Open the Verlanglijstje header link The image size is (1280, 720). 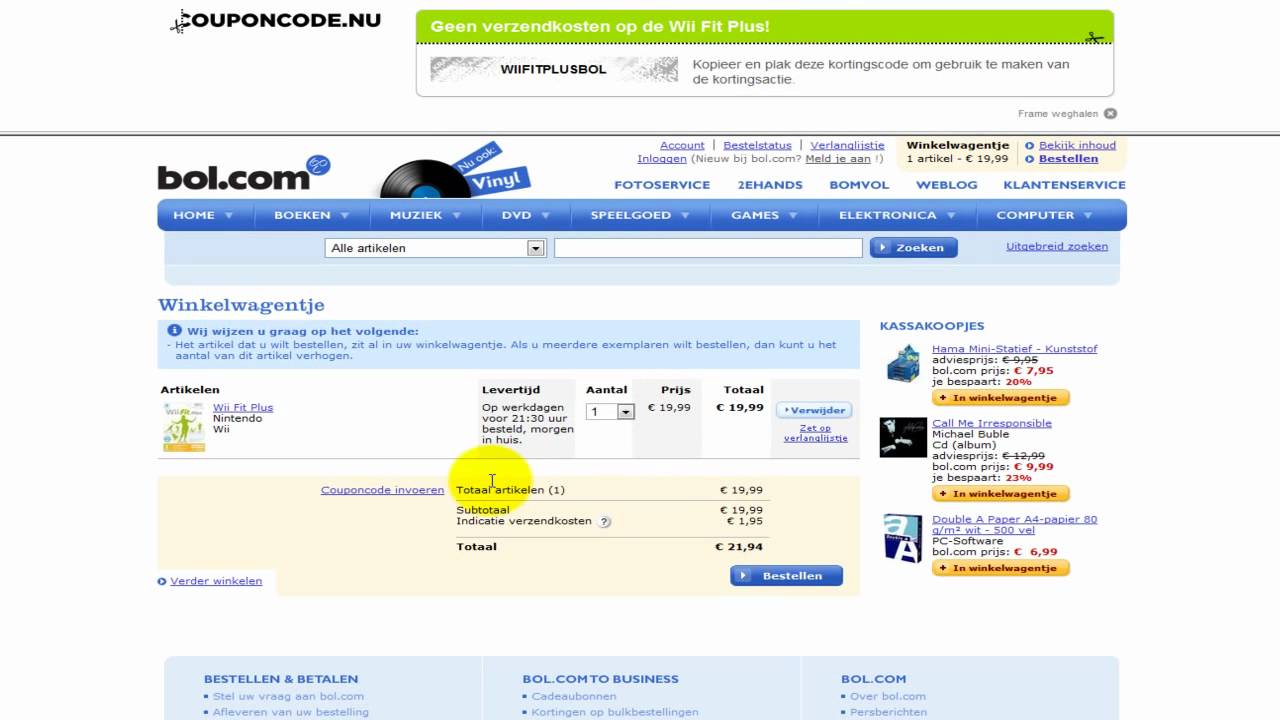[847, 146]
